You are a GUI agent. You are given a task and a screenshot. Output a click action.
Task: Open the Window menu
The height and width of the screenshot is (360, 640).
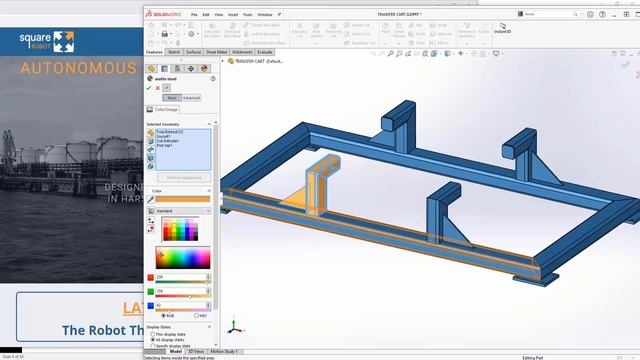coord(265,15)
